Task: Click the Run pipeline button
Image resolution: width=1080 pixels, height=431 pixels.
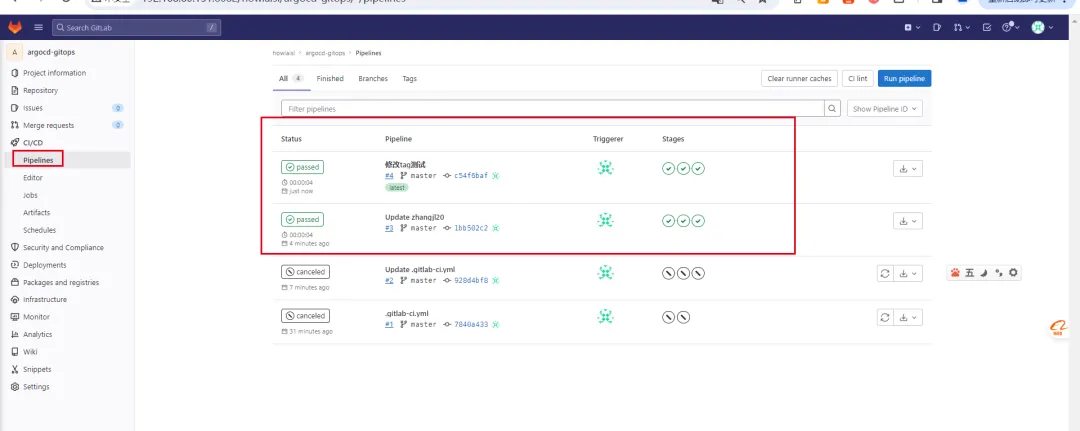Action: [x=904, y=78]
